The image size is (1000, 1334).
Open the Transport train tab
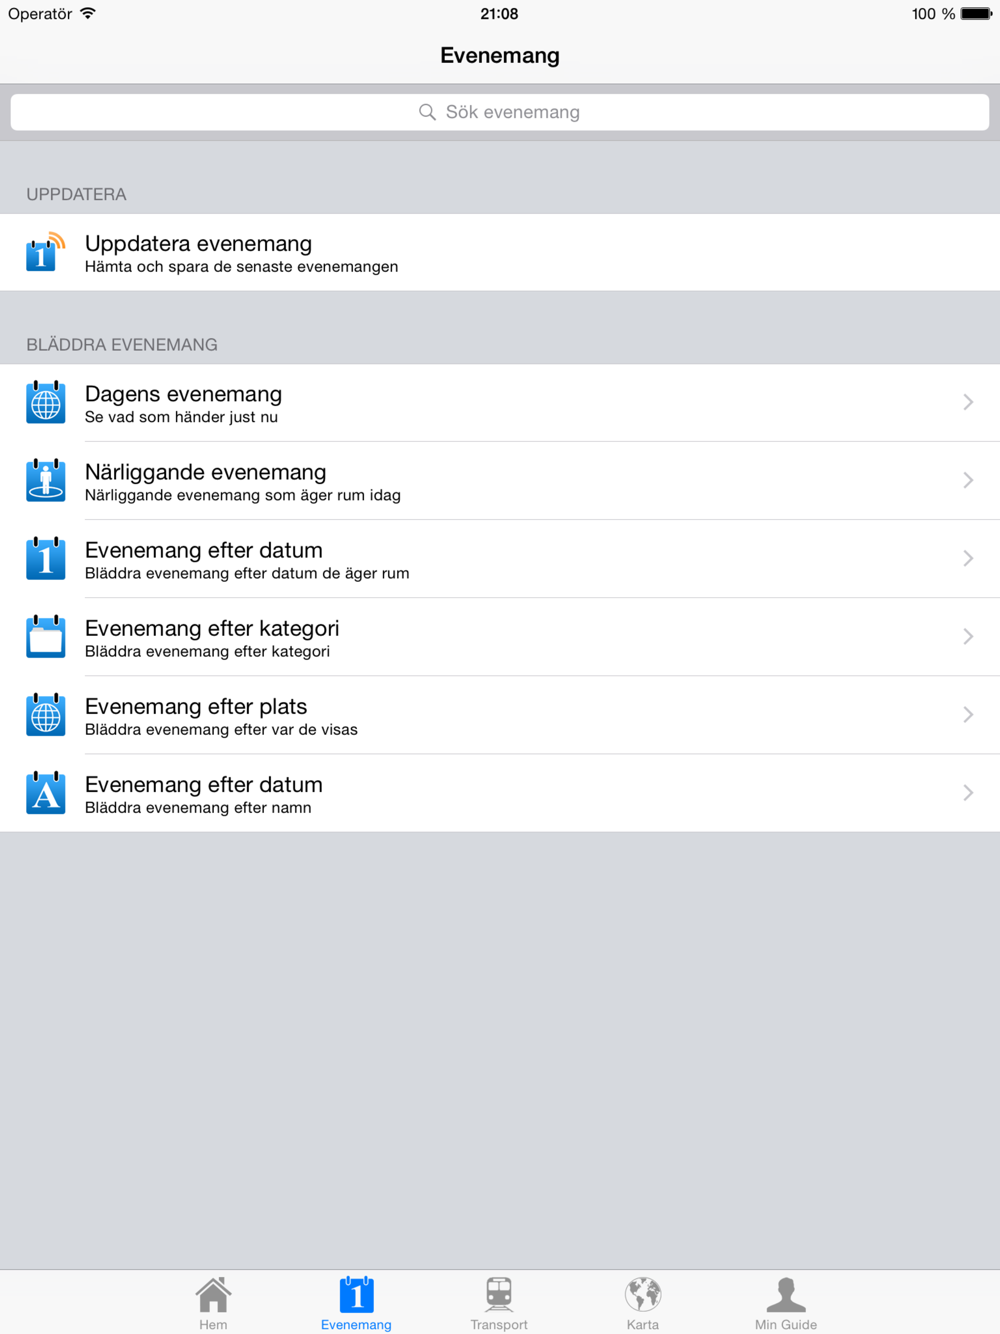pos(499,1303)
